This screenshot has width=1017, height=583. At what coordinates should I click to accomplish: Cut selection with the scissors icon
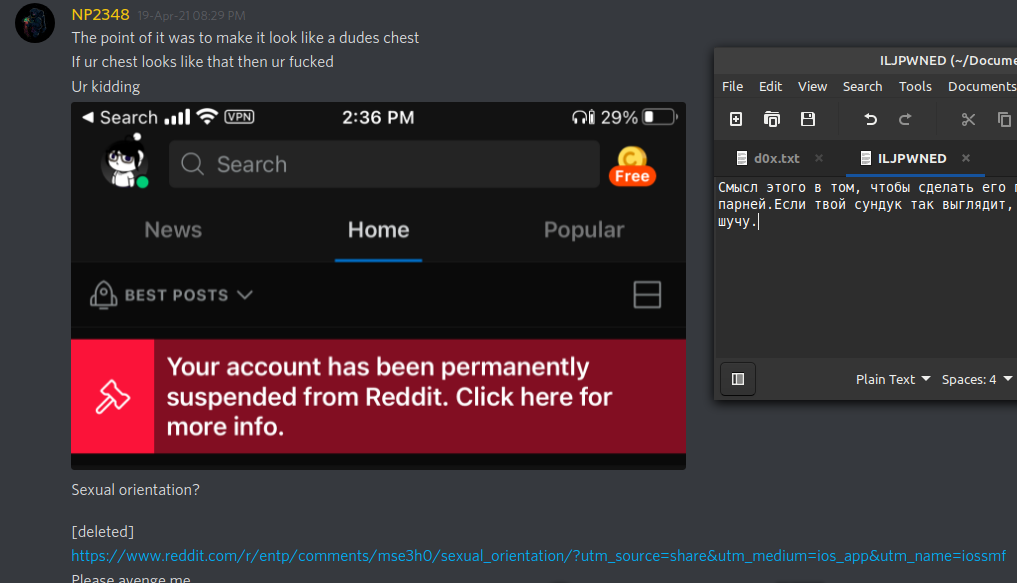(x=968, y=119)
